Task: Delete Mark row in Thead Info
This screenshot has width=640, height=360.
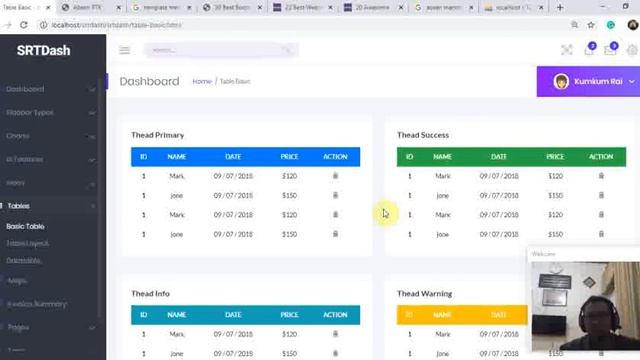Action: point(335,334)
